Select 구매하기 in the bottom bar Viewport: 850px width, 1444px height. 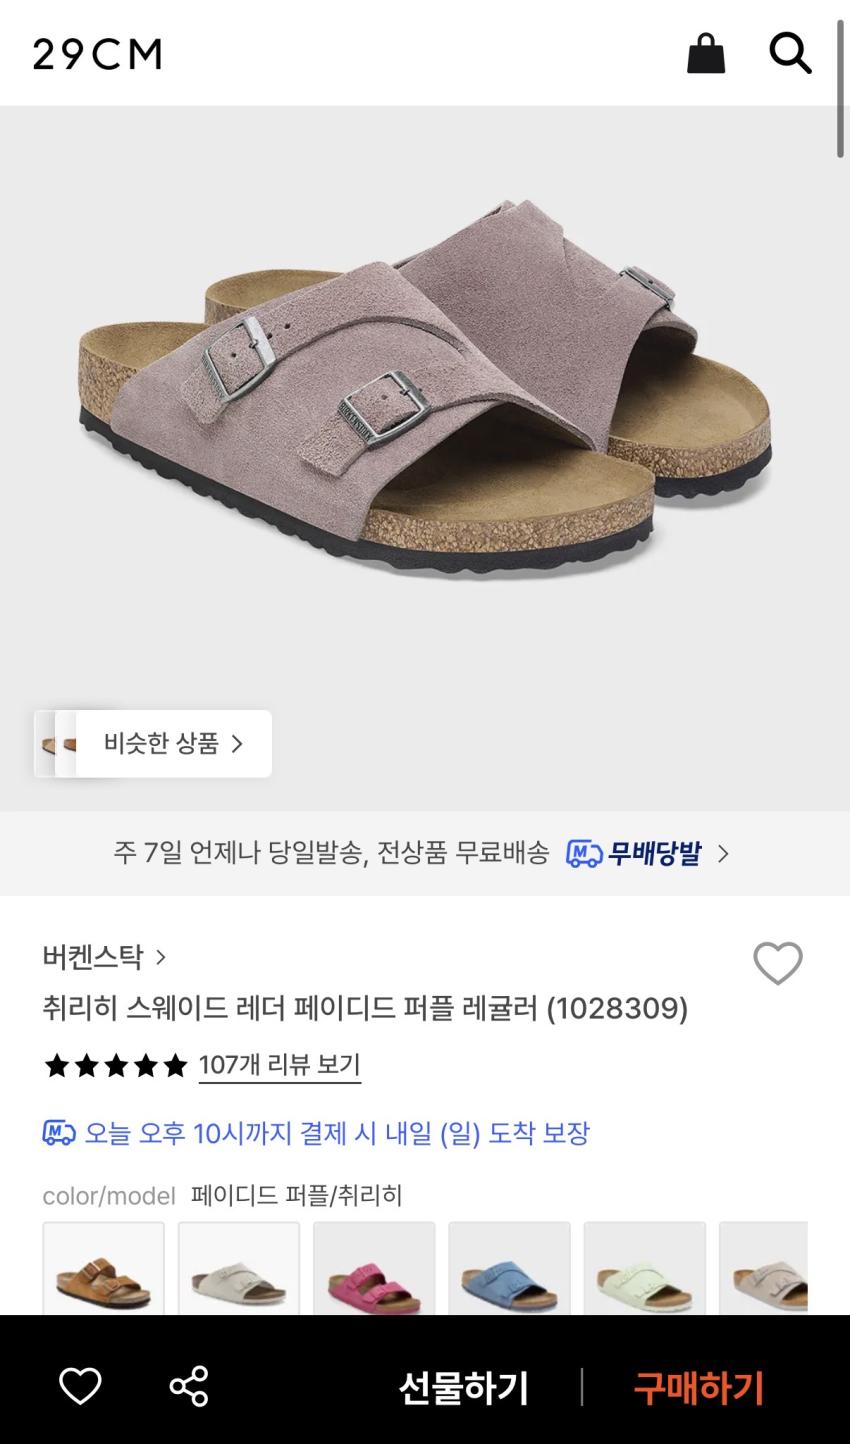pyautogui.click(x=698, y=1388)
